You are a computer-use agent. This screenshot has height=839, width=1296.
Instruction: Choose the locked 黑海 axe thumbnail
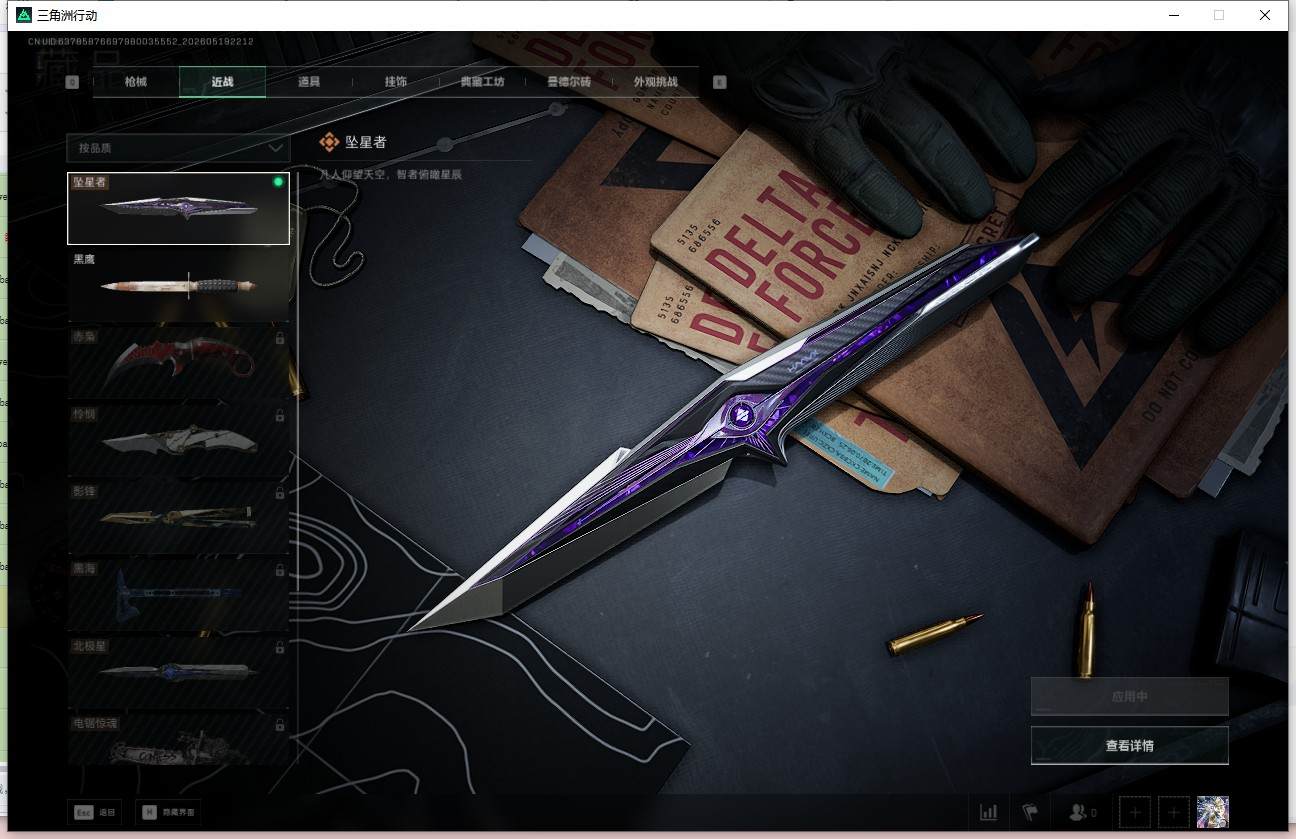pos(178,593)
